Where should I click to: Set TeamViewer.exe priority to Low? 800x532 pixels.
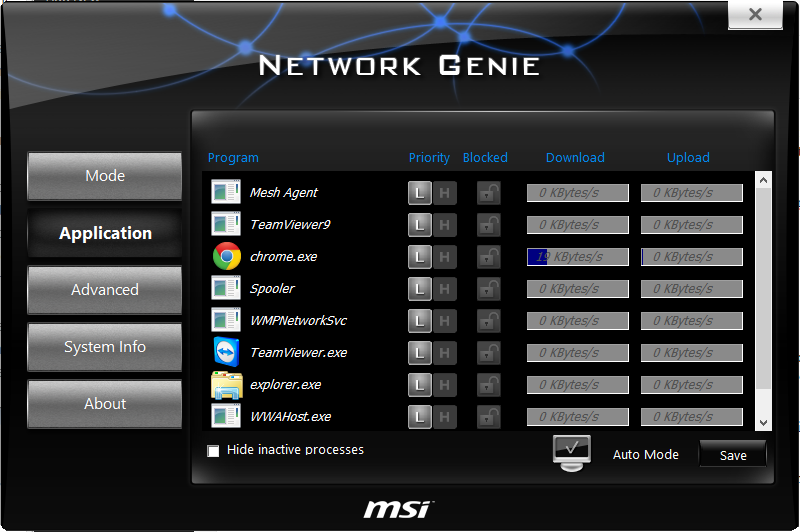[420, 353]
